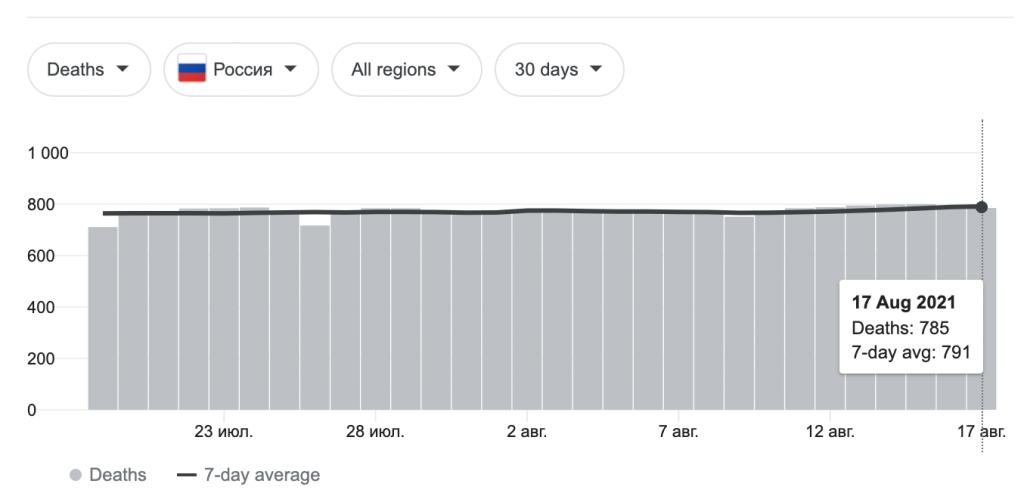This screenshot has width=1024, height=493.
Task: Open the 30 days range dropdown
Action: (x=558, y=70)
